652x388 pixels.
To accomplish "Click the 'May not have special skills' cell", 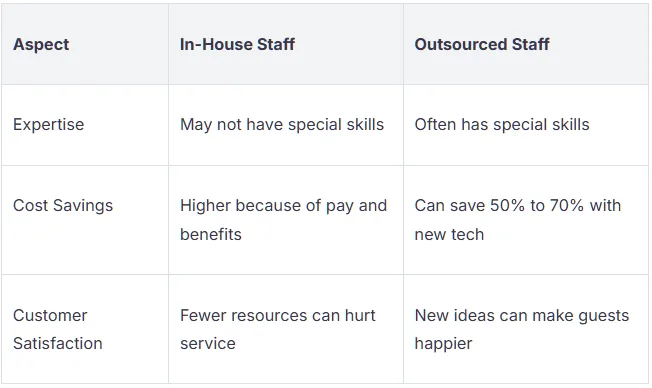I will 282,124.
